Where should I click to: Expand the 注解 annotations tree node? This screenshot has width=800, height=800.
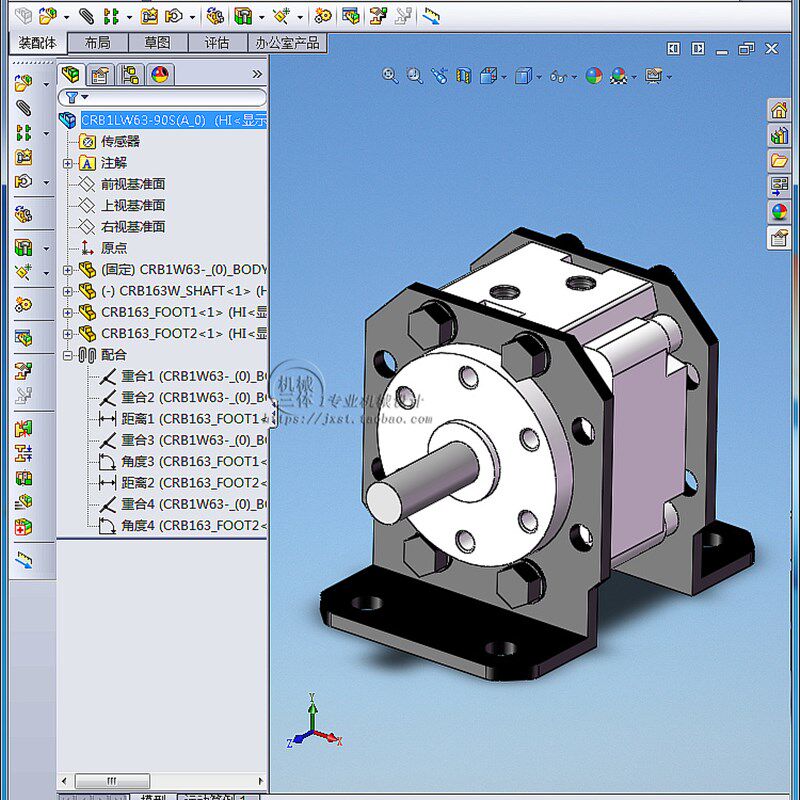(x=67, y=163)
